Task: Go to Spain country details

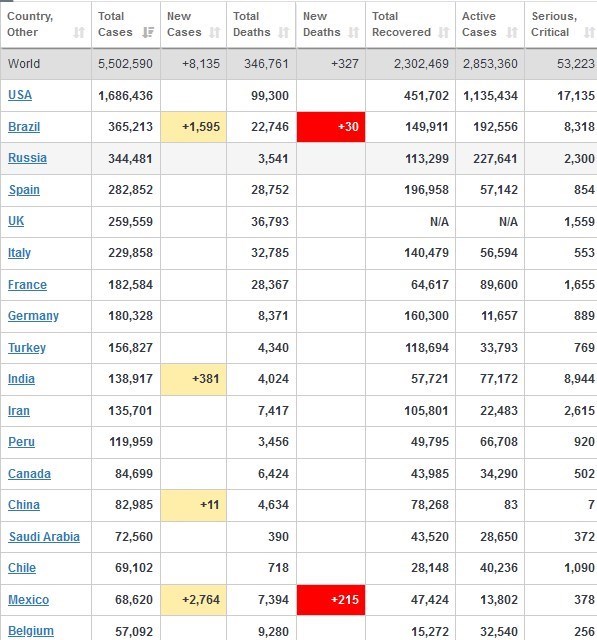Action: point(24,190)
